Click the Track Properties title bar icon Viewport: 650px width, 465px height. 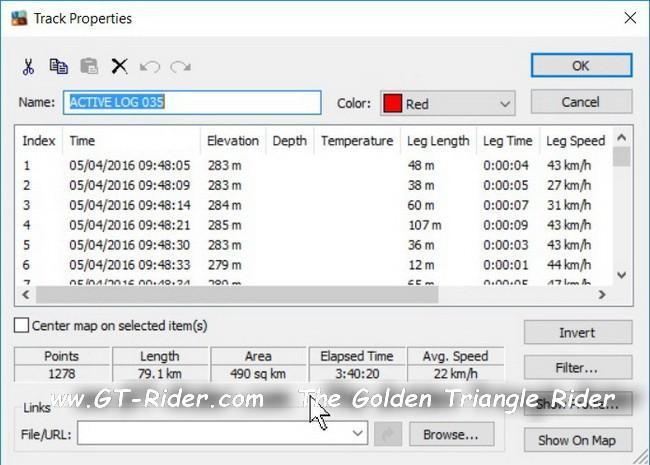point(19,18)
